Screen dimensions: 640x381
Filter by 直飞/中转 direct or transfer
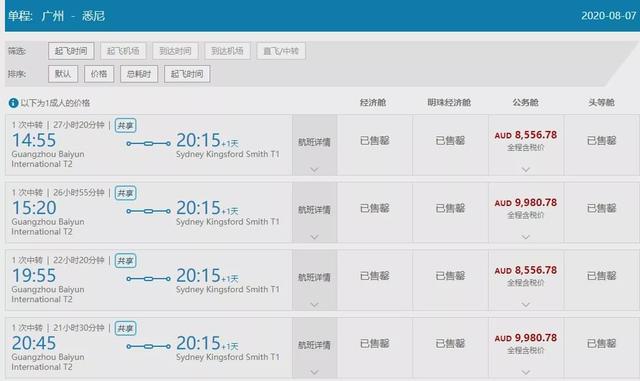281,51
